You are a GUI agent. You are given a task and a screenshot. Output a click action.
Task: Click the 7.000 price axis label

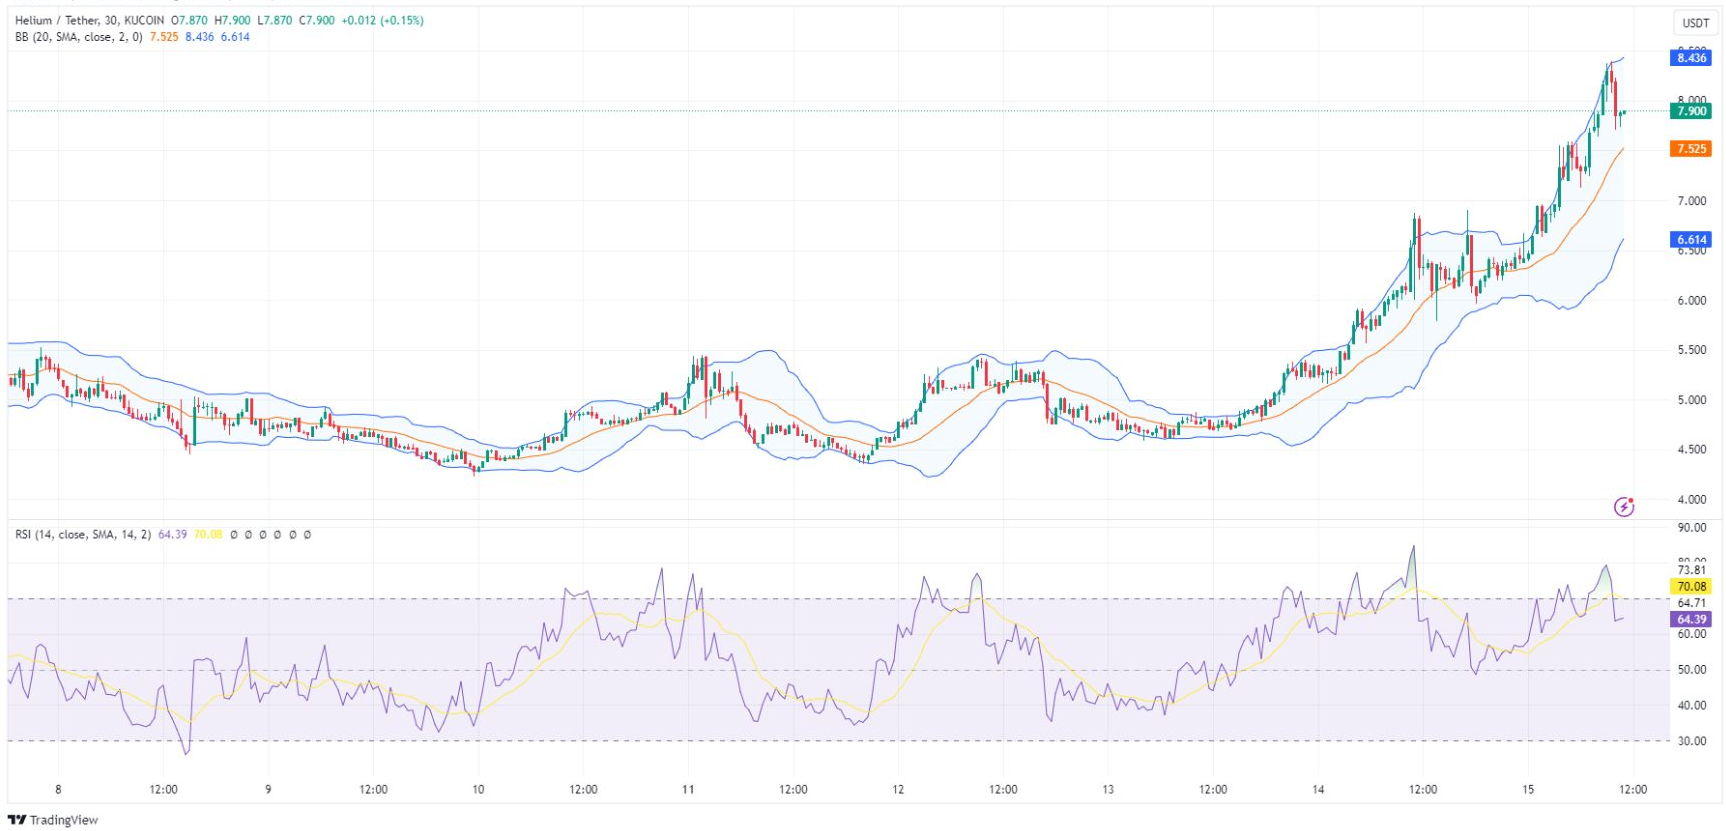[1692, 201]
